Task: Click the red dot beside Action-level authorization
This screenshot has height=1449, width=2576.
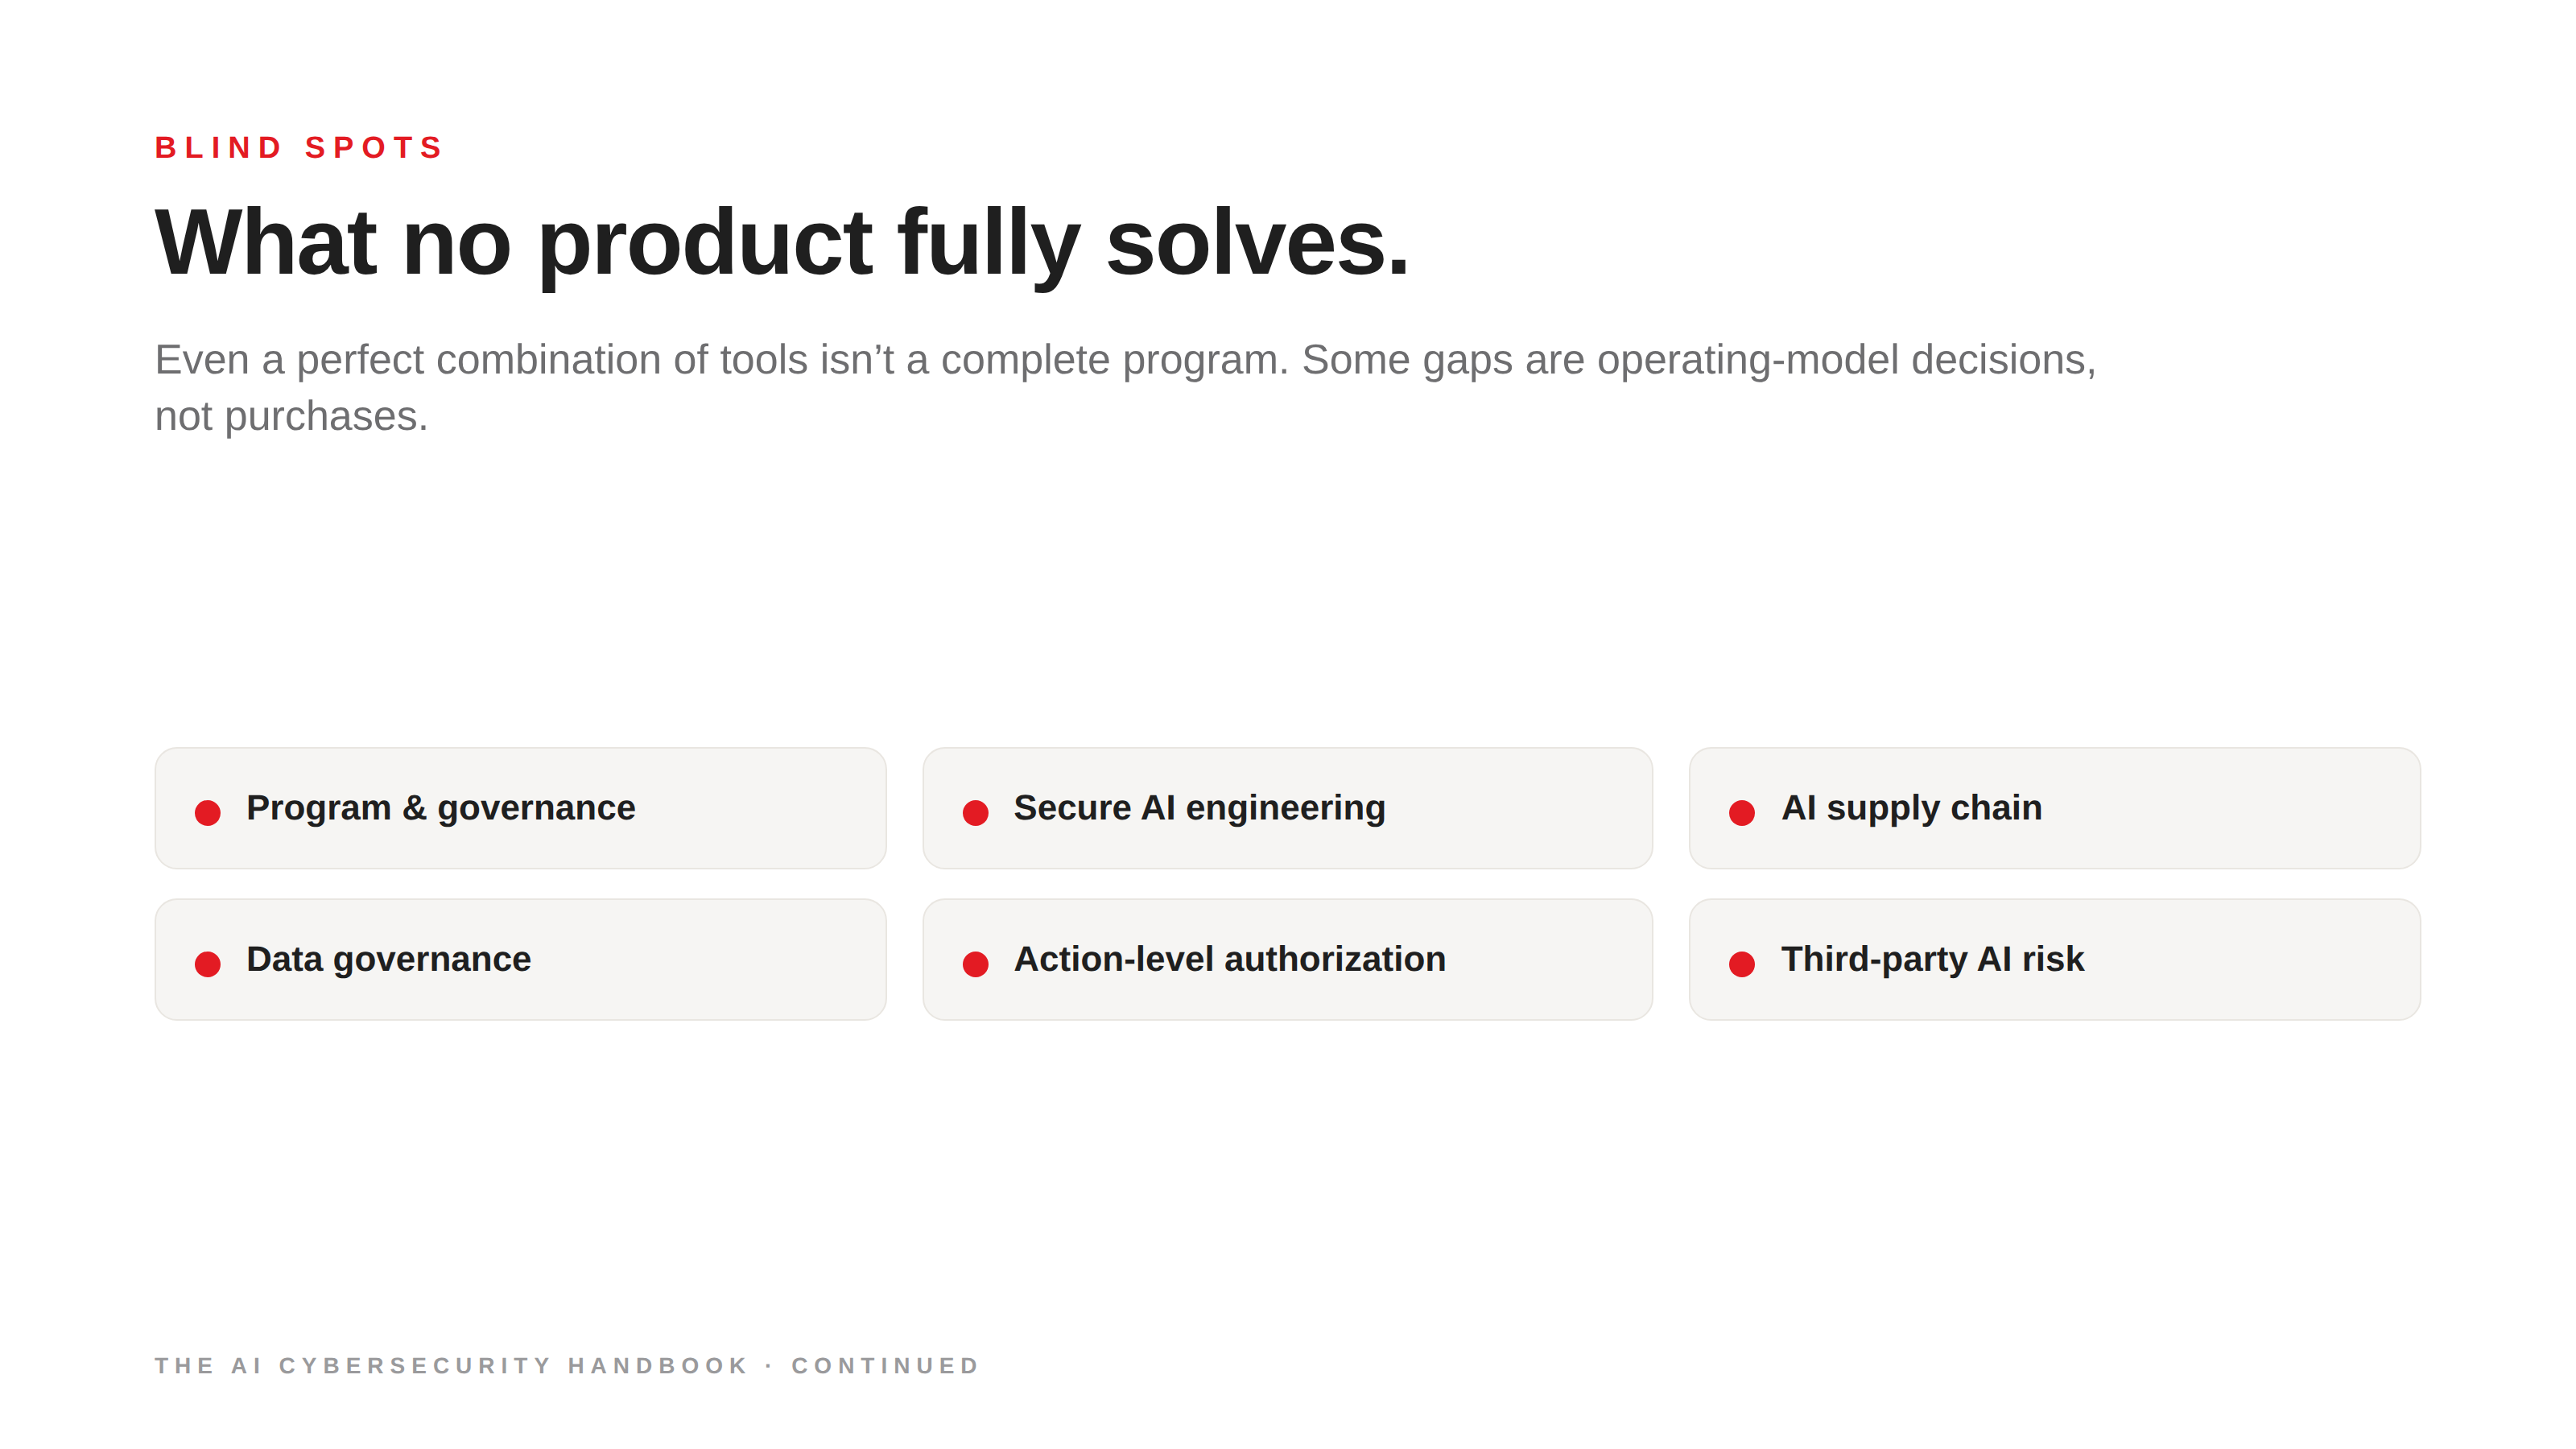Action: pyautogui.click(x=975, y=963)
